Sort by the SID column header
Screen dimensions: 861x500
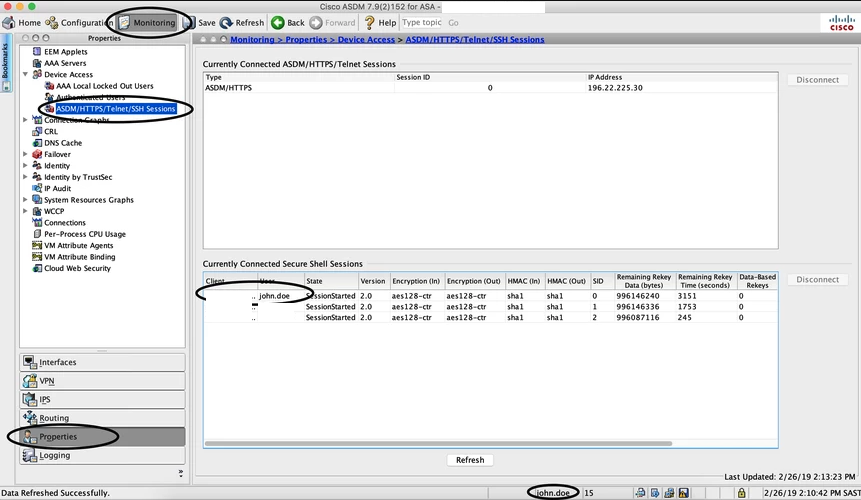pos(601,281)
